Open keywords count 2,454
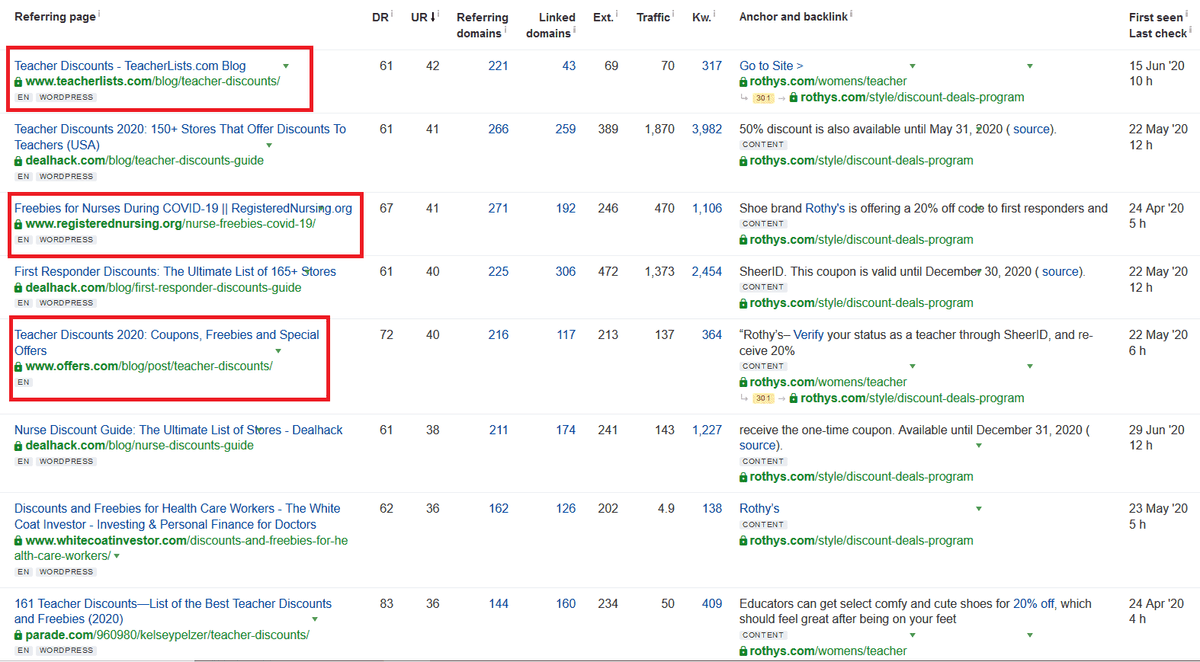1200x662 pixels. click(707, 271)
